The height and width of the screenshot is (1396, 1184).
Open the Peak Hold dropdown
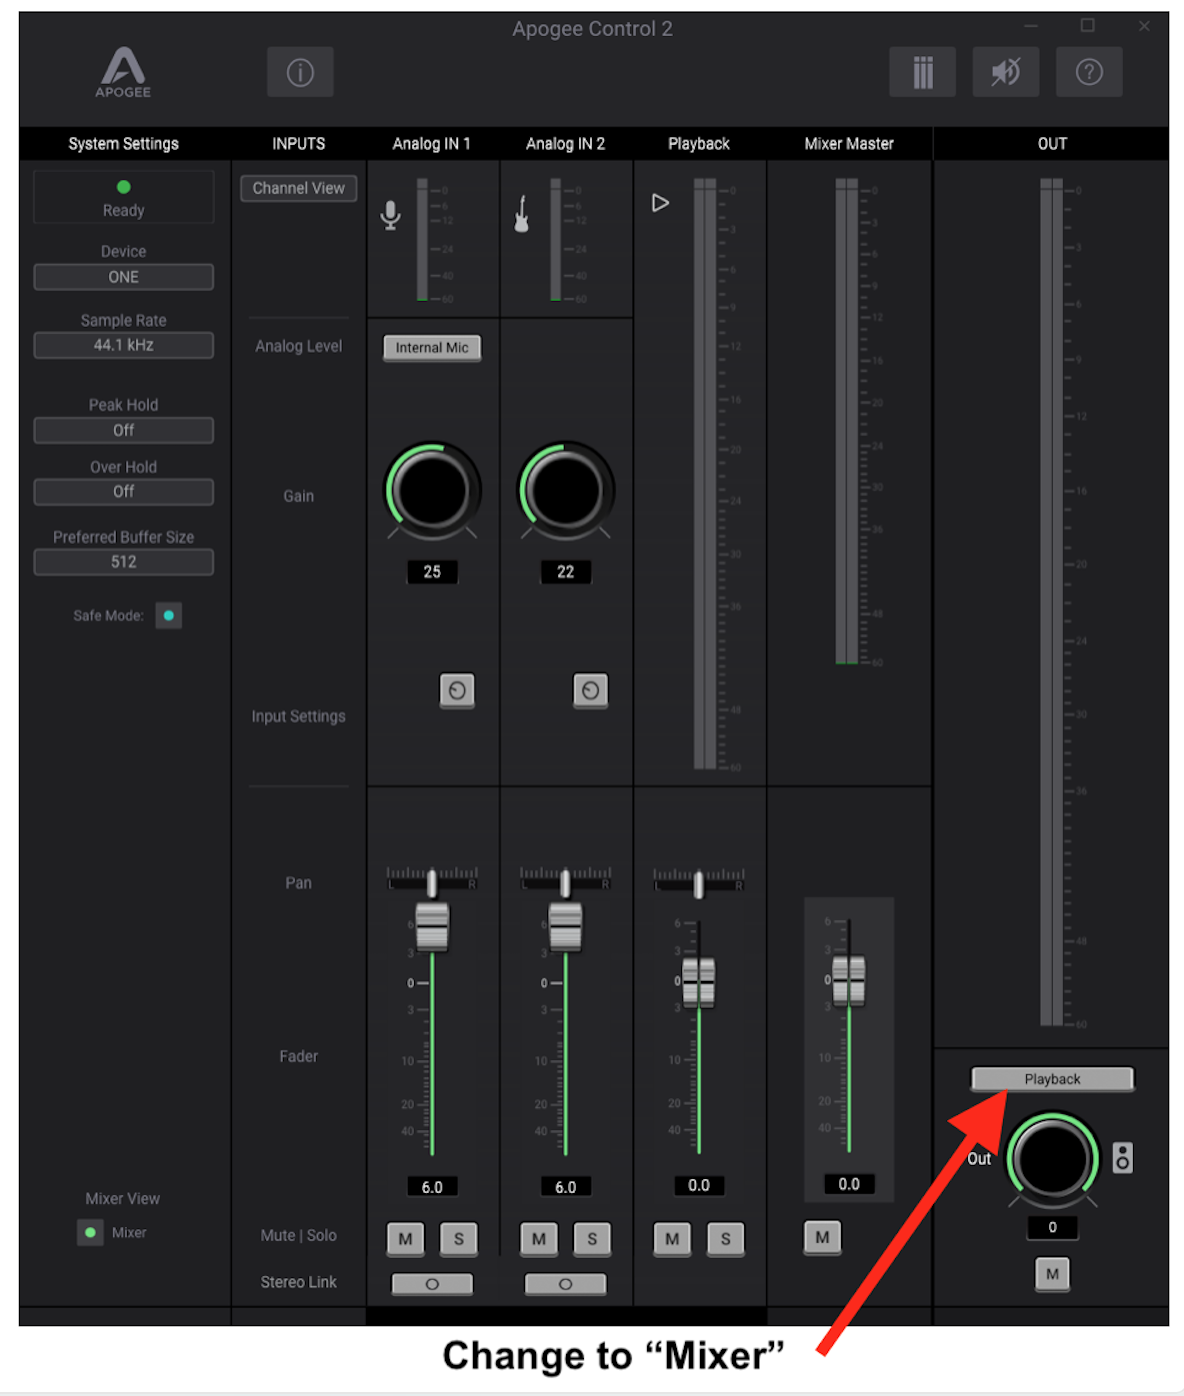[x=123, y=430]
